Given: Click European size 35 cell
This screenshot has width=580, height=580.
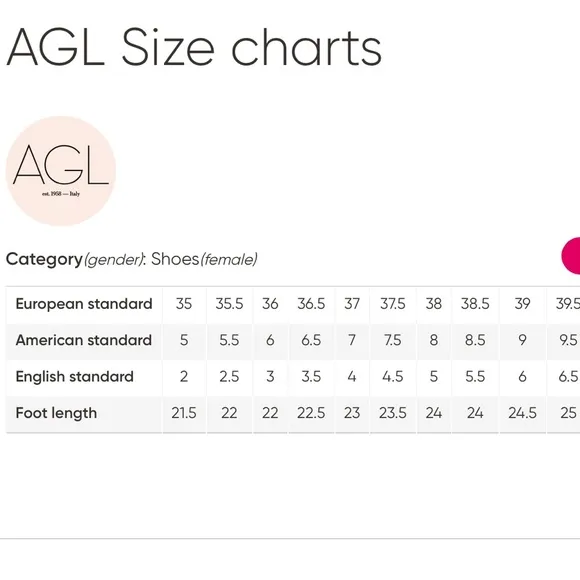Looking at the screenshot, I should pos(184,304).
